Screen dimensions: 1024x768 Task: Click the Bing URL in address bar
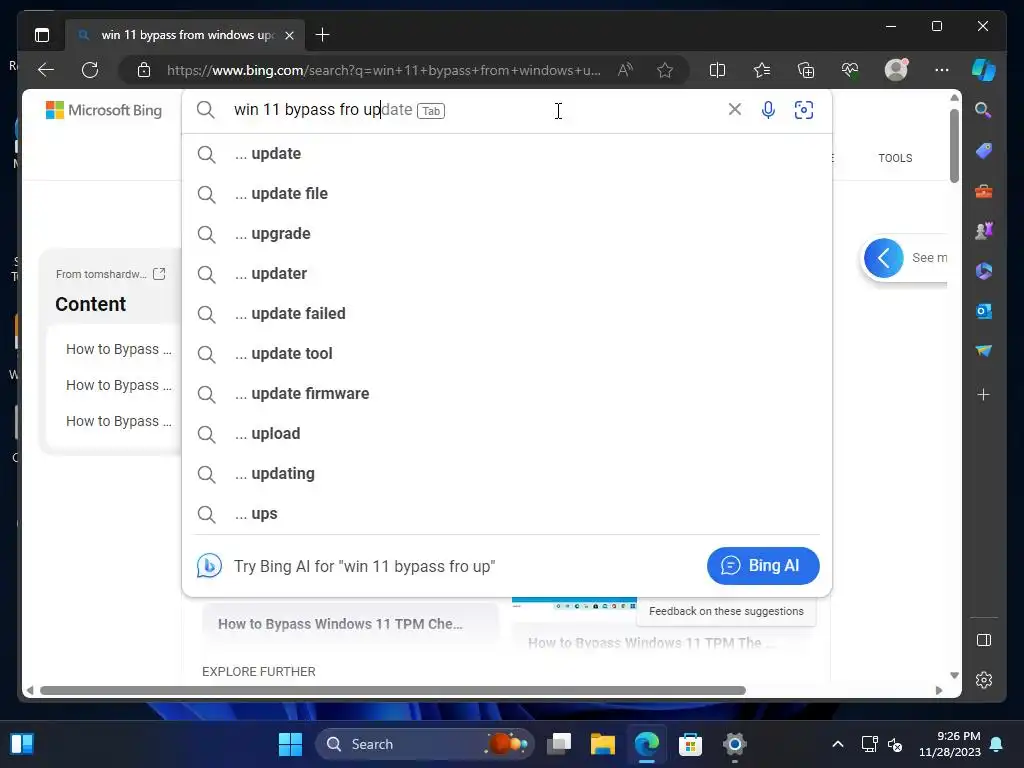pyautogui.click(x=383, y=70)
